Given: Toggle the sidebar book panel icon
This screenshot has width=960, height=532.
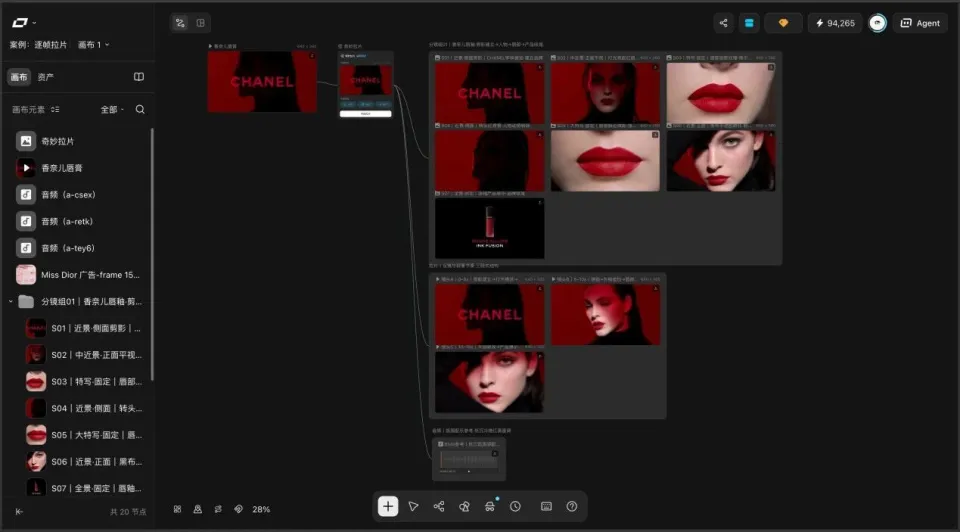Looking at the screenshot, I should pos(139,77).
